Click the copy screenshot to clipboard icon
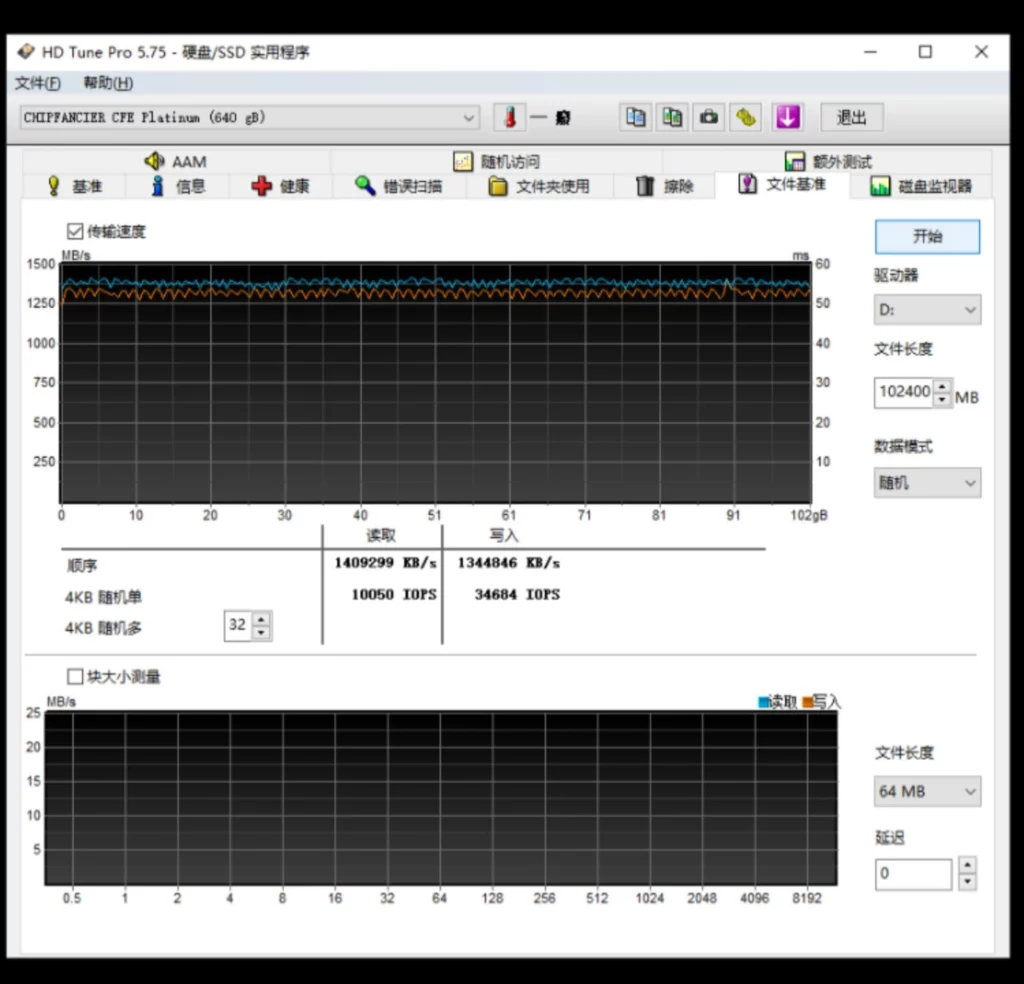The image size is (1024, 984). click(x=672, y=118)
